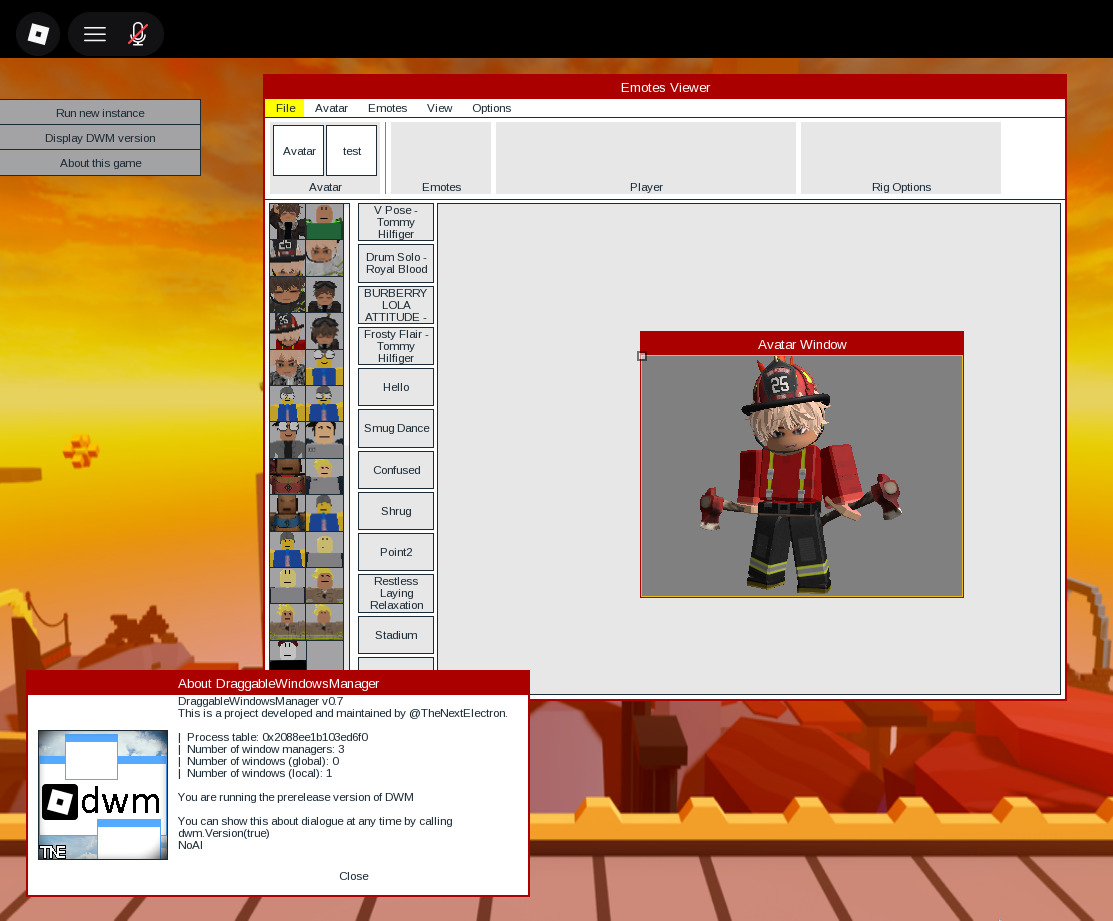
Task: Play V Pose - Tommy Hilfiger emote
Action: click(396, 222)
